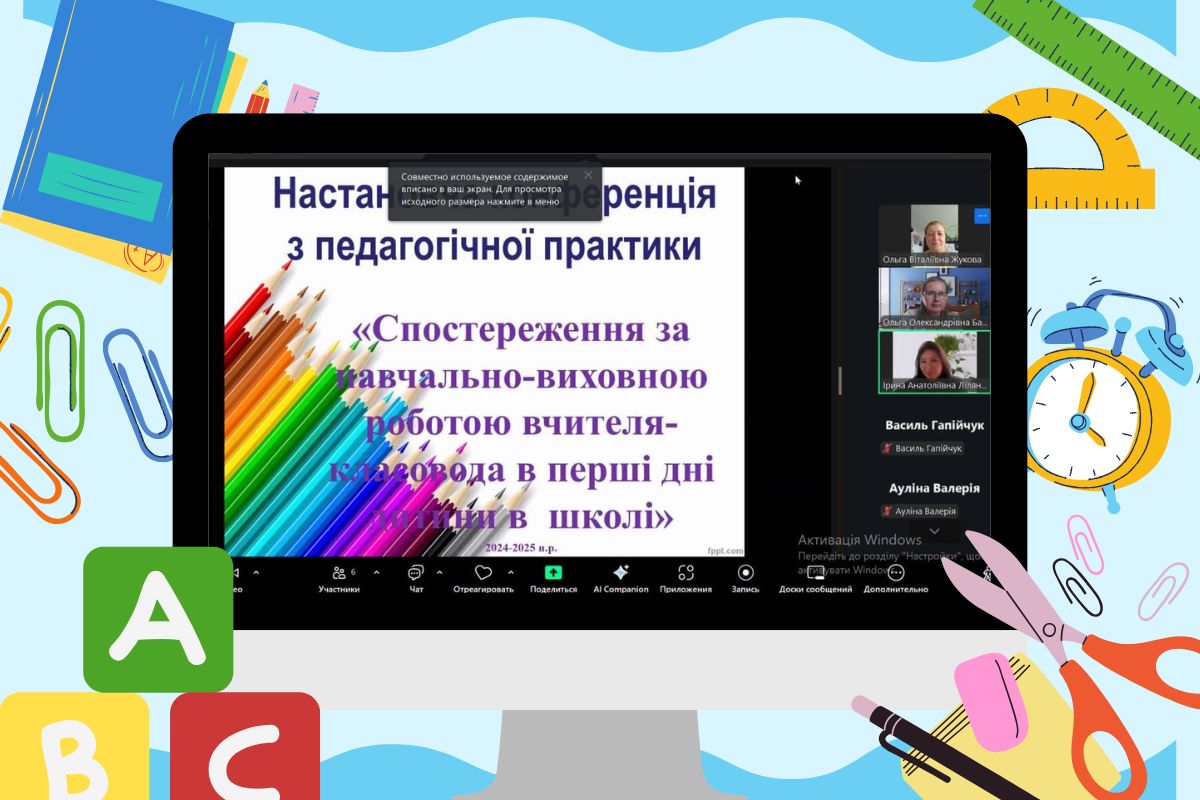Expand the arrow next to Чат
This screenshot has height=800, width=1200.
coord(439,573)
